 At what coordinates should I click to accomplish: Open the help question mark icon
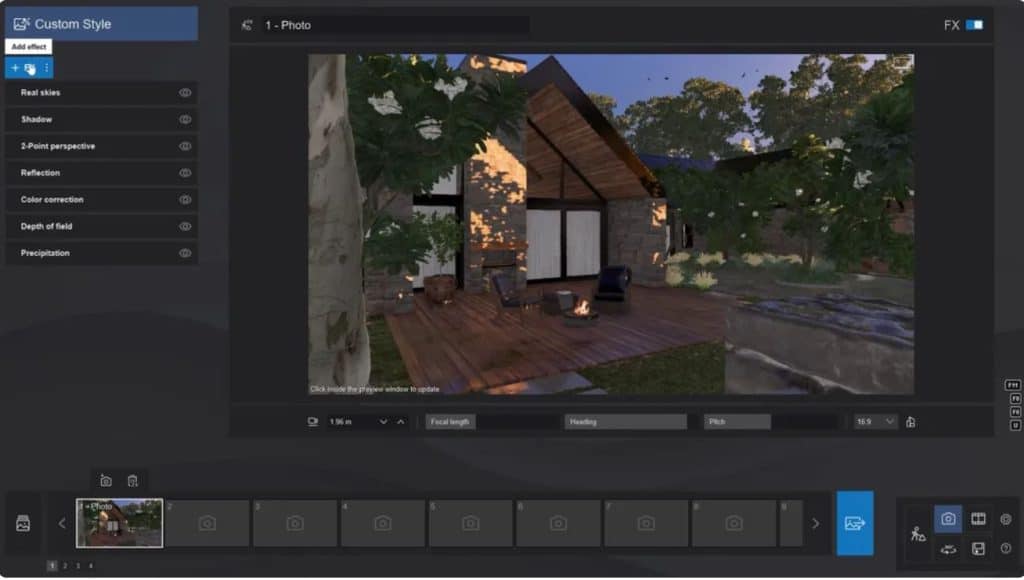1005,546
